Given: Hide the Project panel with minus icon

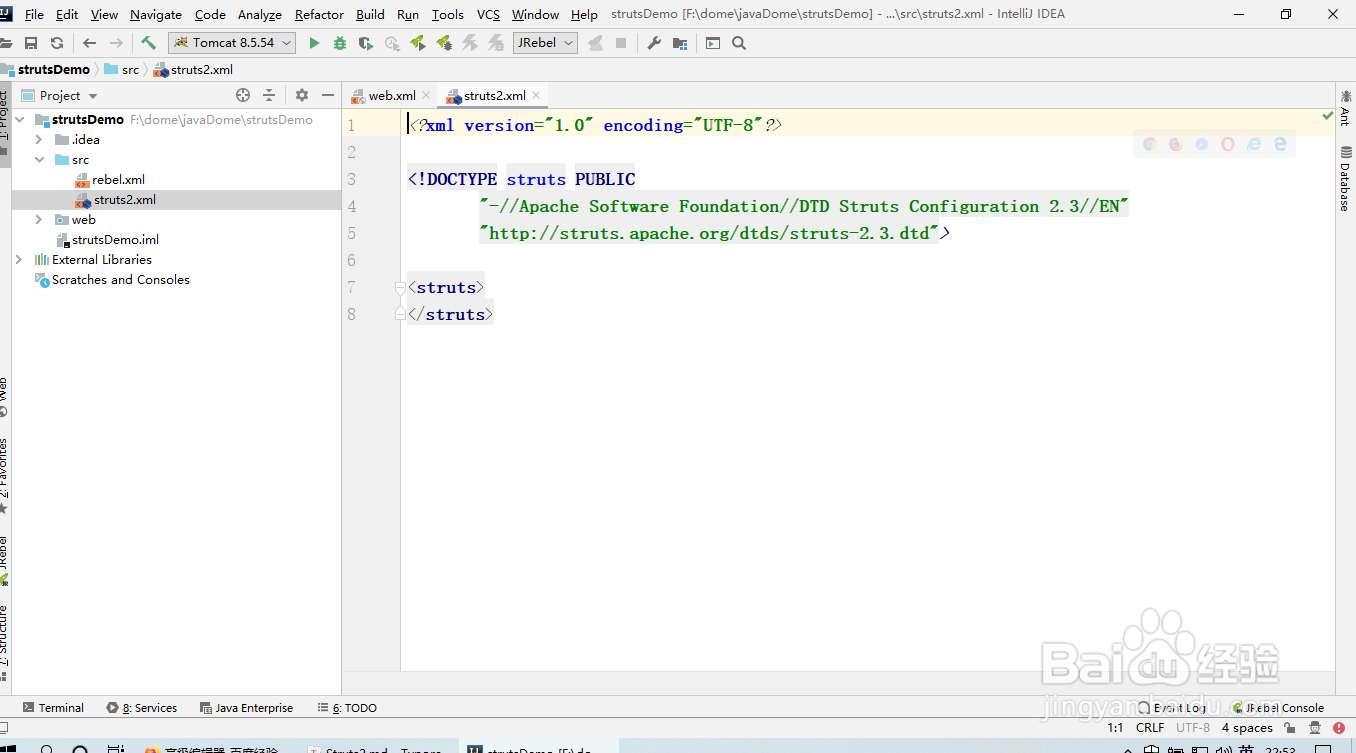Looking at the screenshot, I should click(328, 95).
